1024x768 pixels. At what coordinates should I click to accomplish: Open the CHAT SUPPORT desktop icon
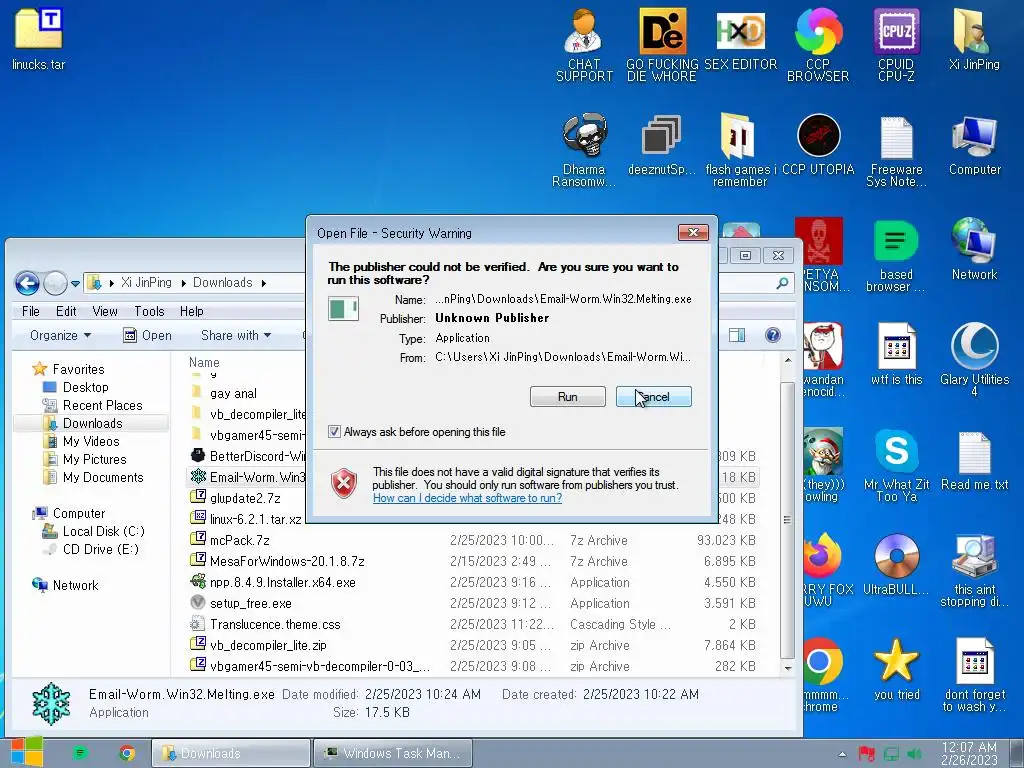pos(584,45)
